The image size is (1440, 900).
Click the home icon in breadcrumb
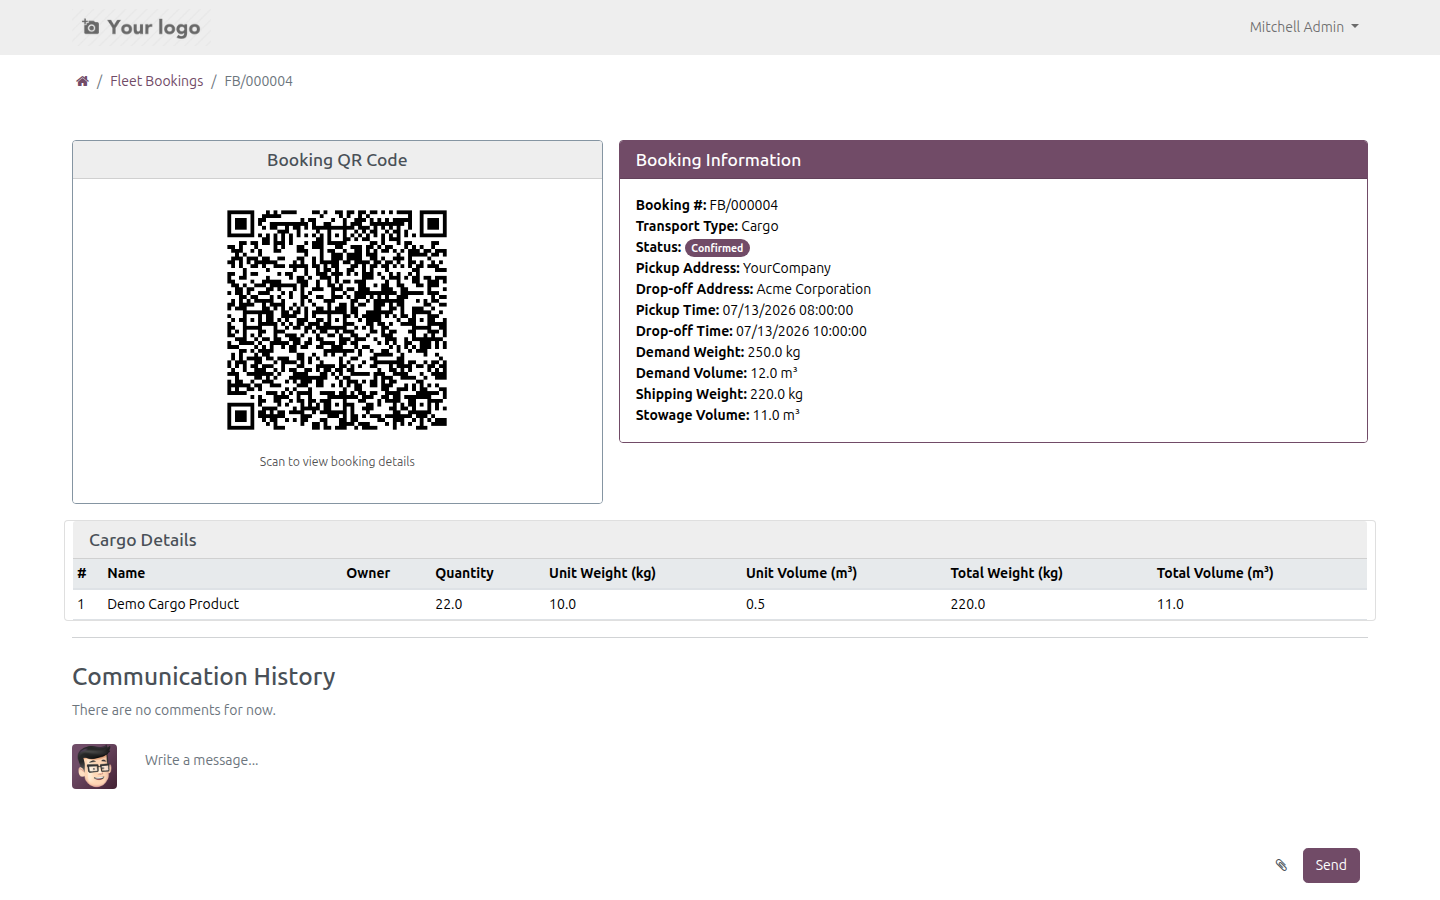[x=82, y=81]
